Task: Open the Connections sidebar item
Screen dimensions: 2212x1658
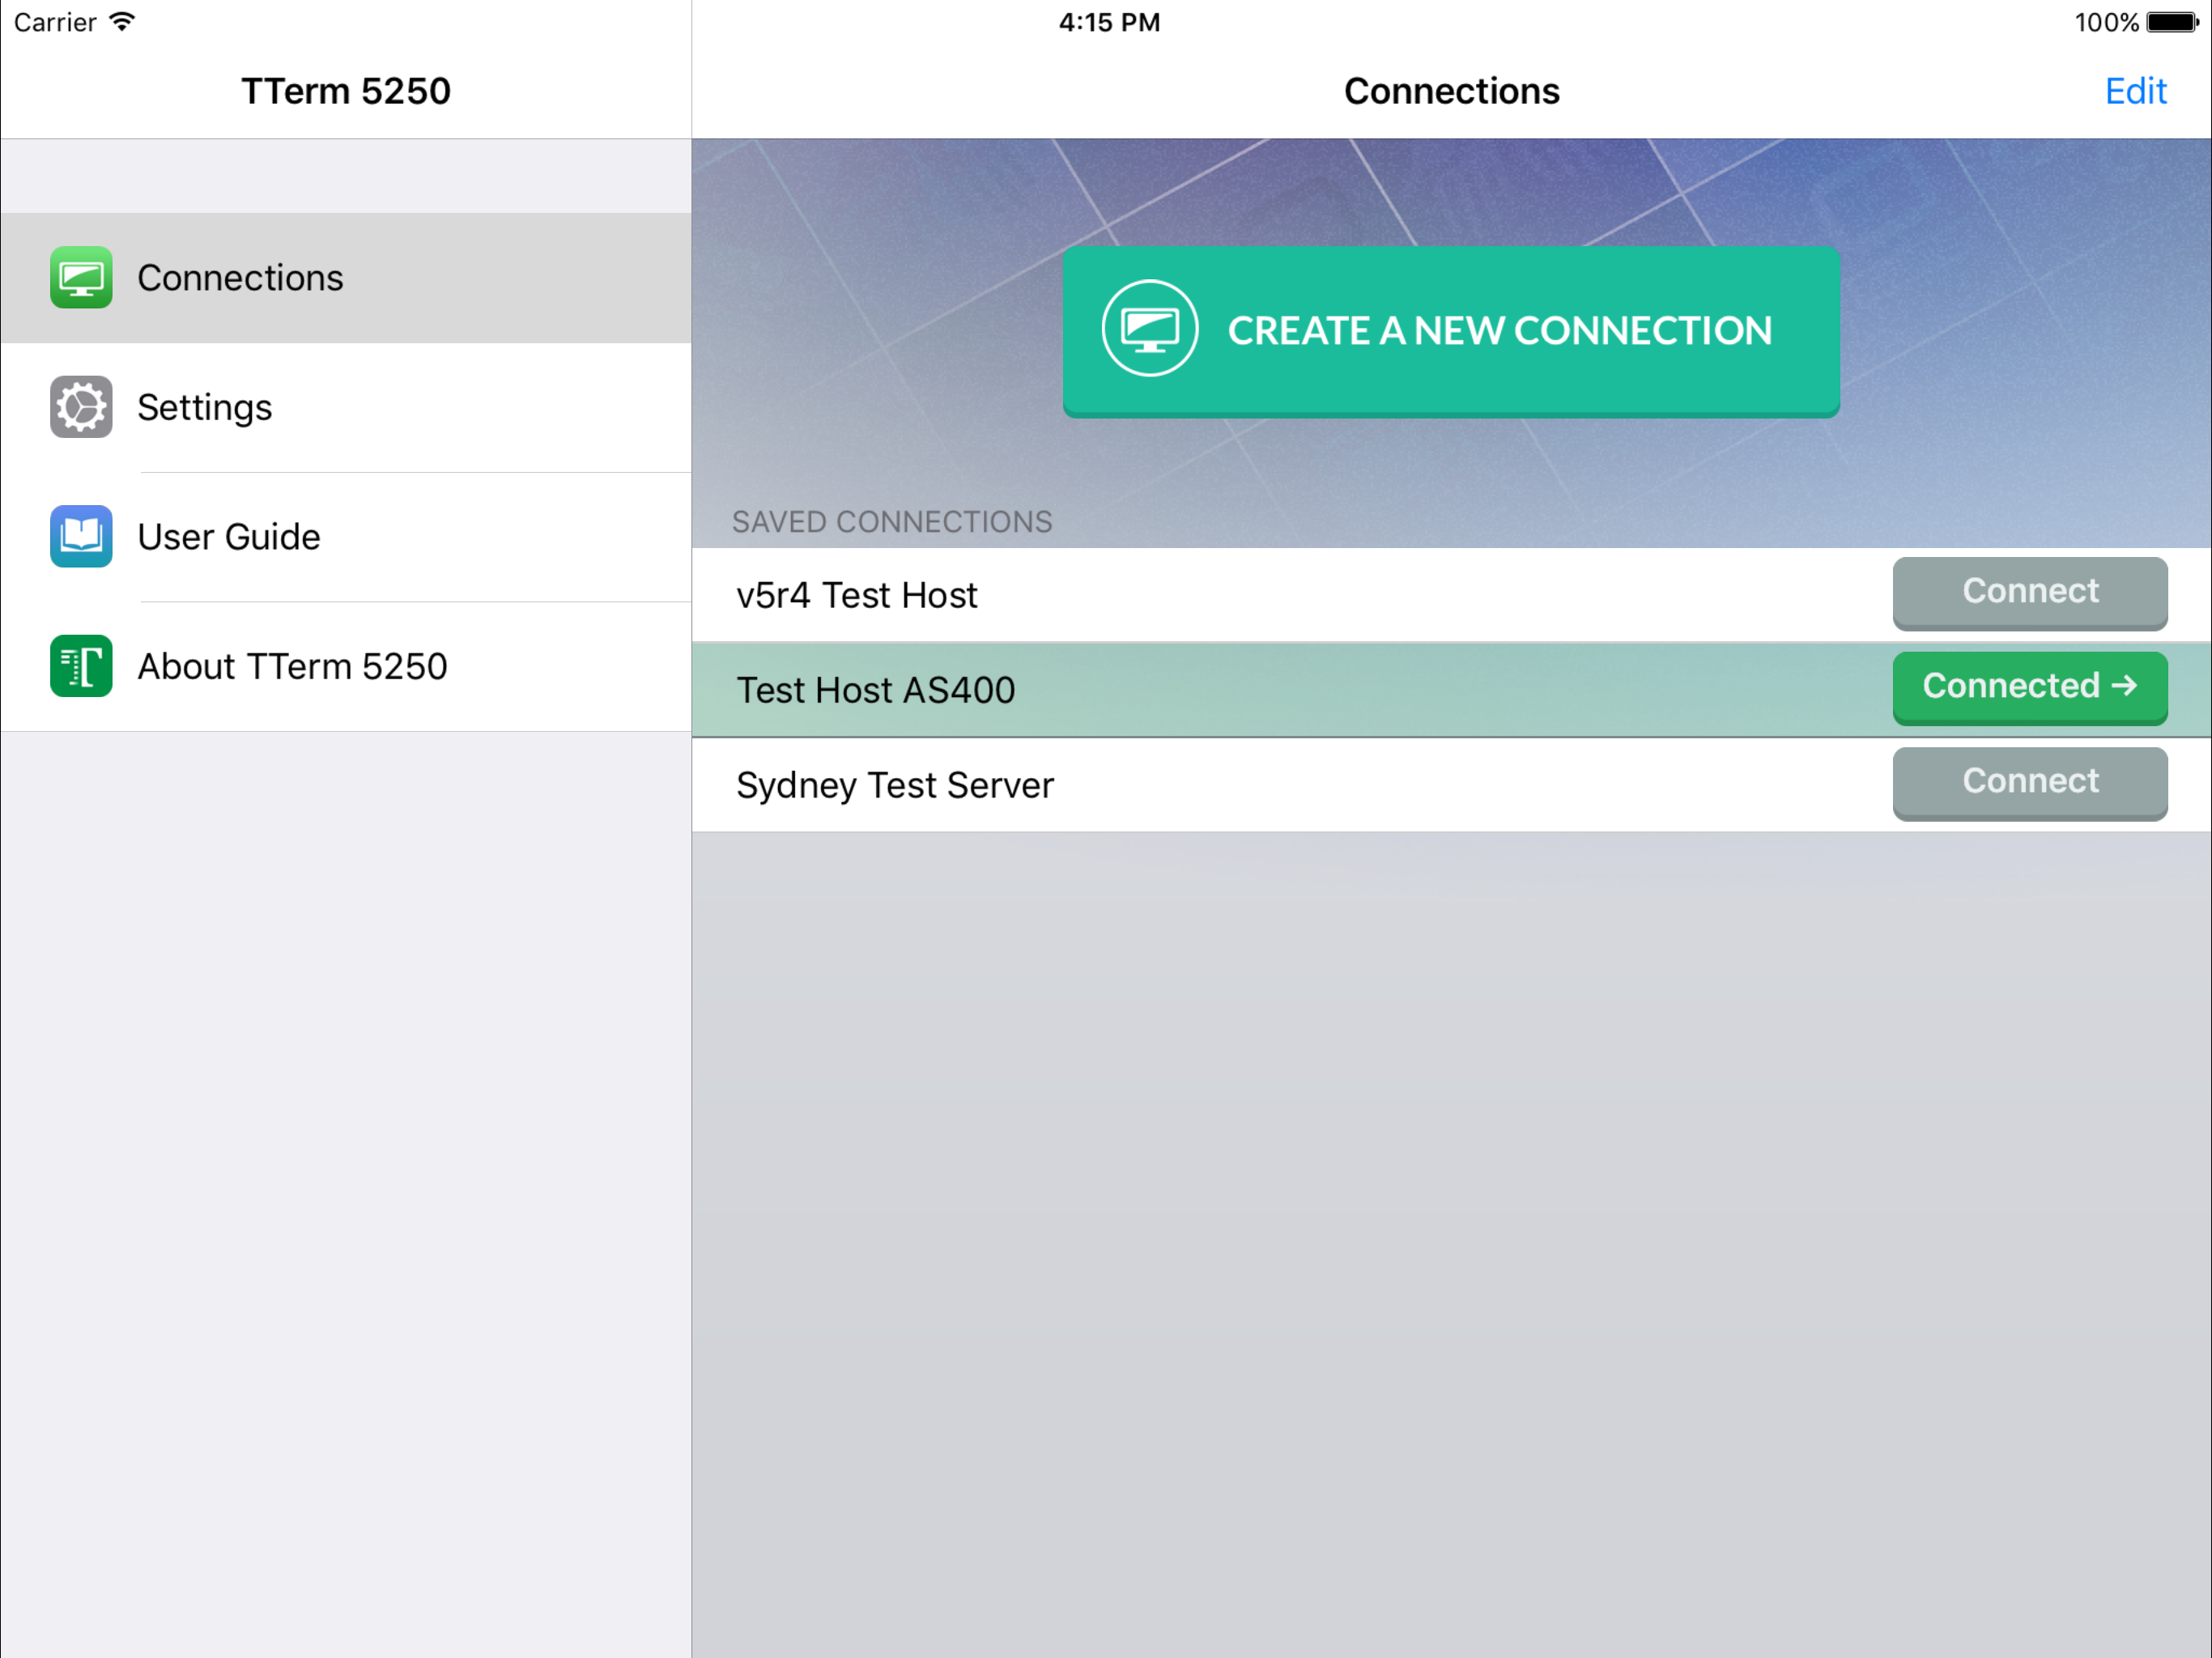Action: pyautogui.click(x=346, y=278)
